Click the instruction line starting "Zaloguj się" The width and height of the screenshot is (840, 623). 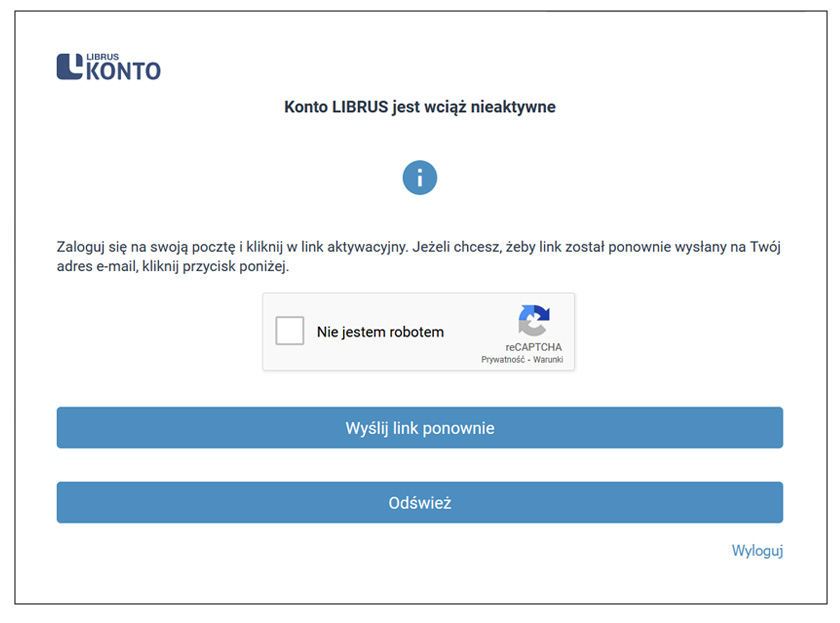pyautogui.click(x=419, y=246)
